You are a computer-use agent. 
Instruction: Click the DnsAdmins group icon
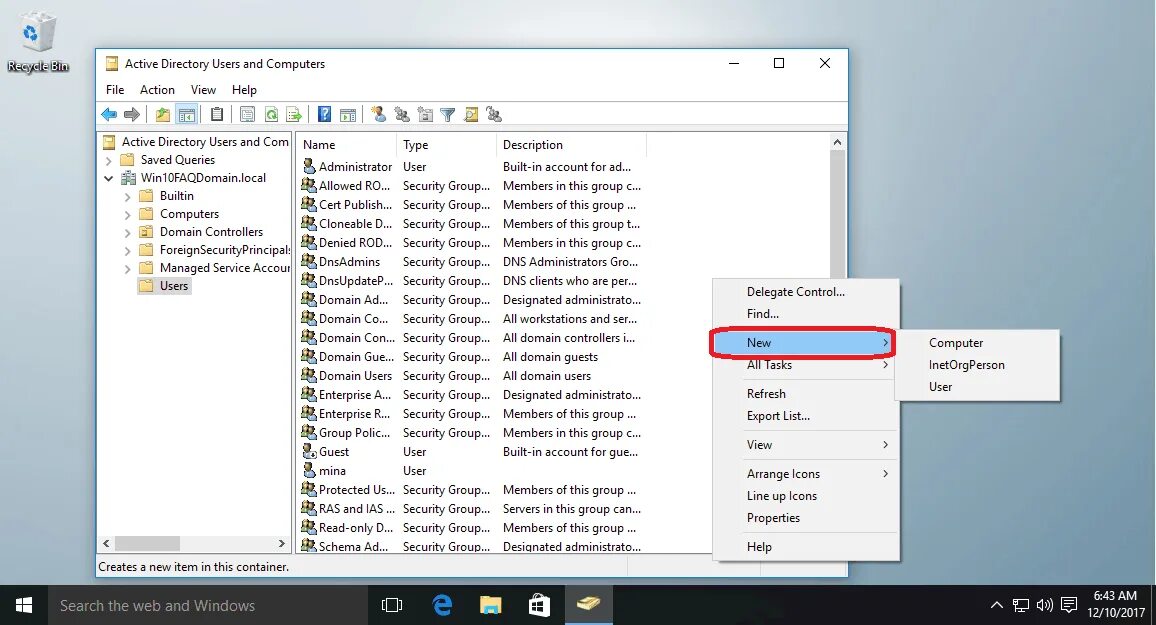309,261
